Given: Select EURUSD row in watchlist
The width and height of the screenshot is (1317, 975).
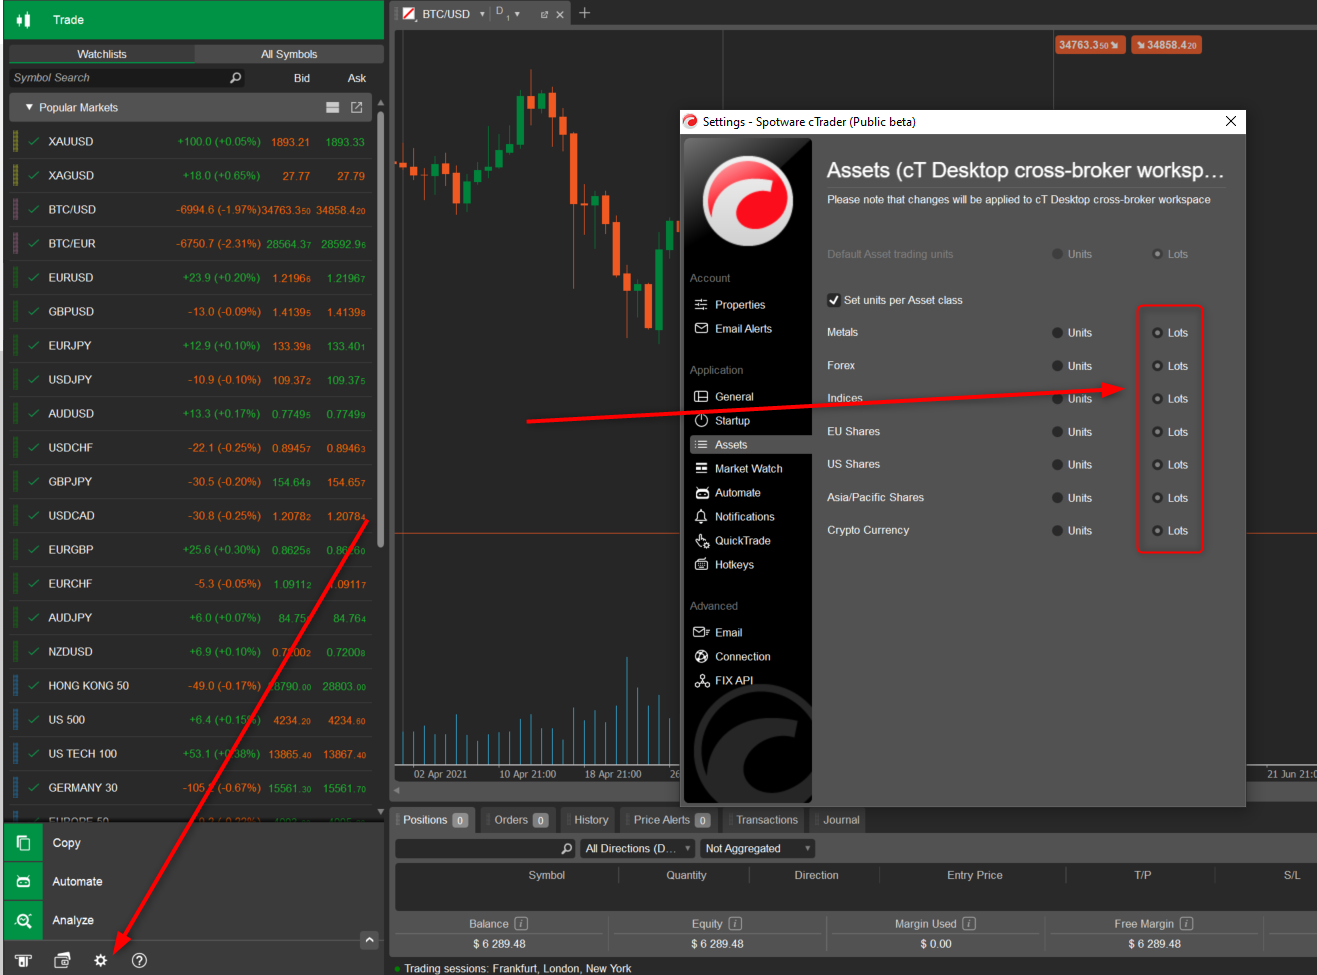Looking at the screenshot, I should 190,278.
